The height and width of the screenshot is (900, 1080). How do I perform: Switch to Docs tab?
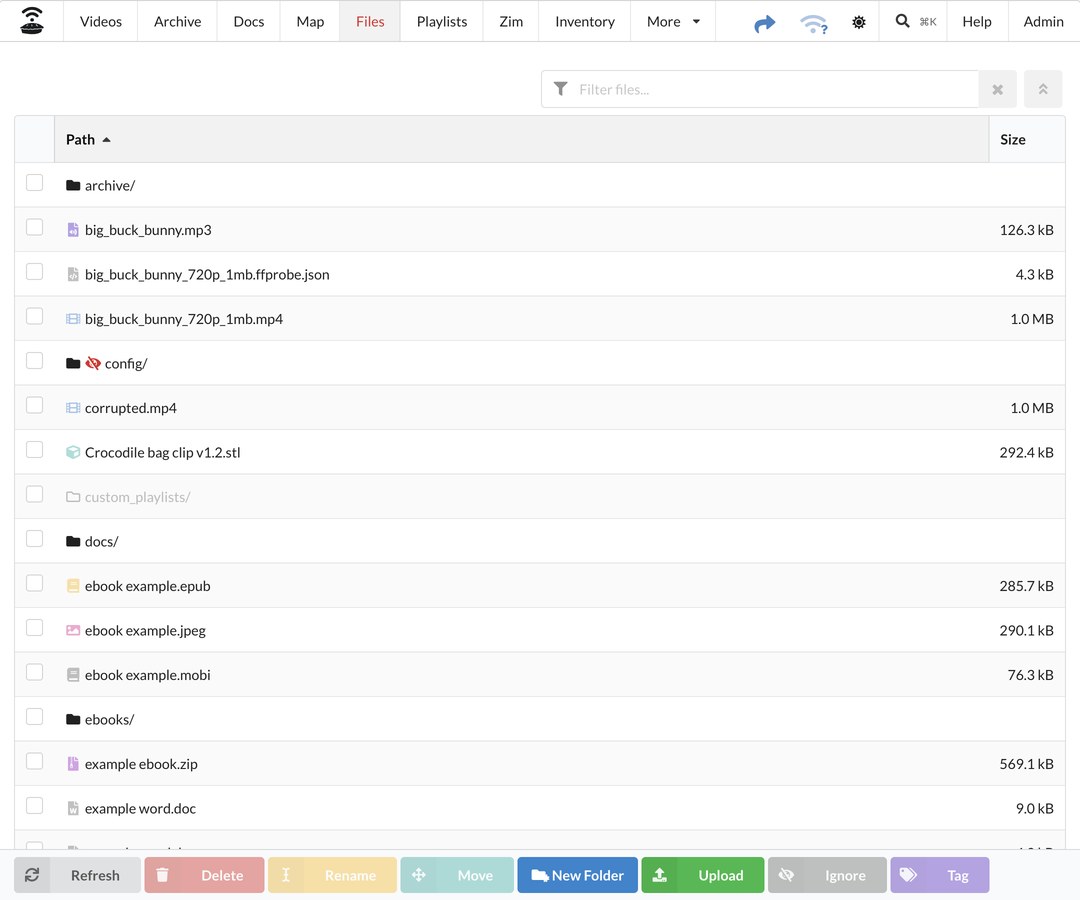[249, 21]
